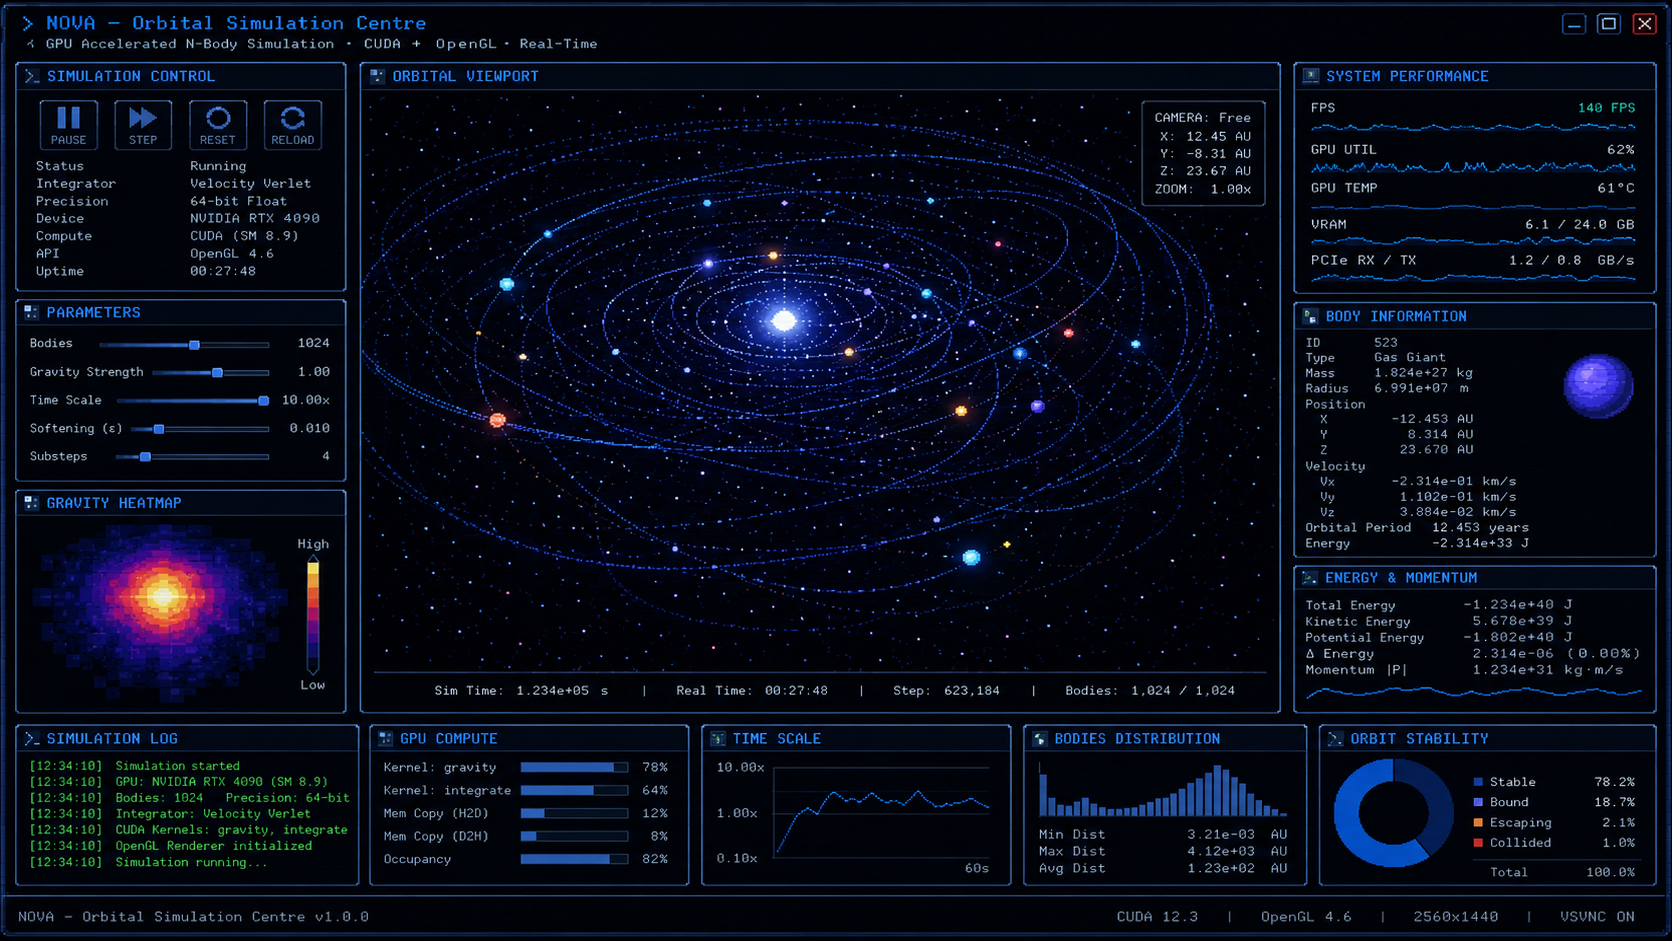Click the 'CUDA 12.3' status bar entry
Image resolution: width=1672 pixels, height=941 pixels.
pyautogui.click(x=1157, y=916)
